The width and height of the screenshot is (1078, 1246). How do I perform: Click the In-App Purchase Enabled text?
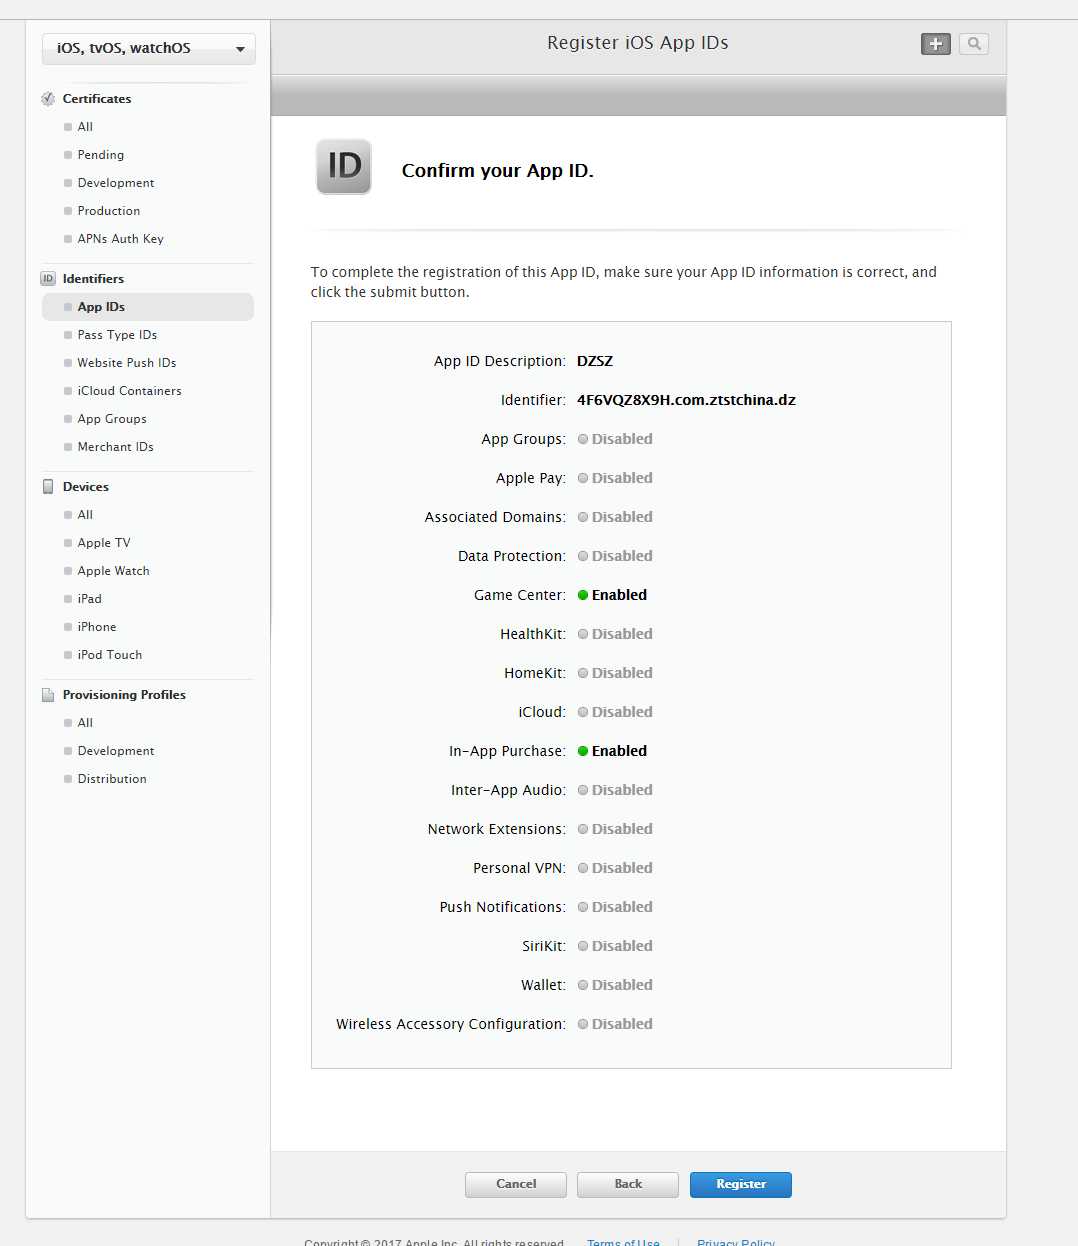pos(619,751)
